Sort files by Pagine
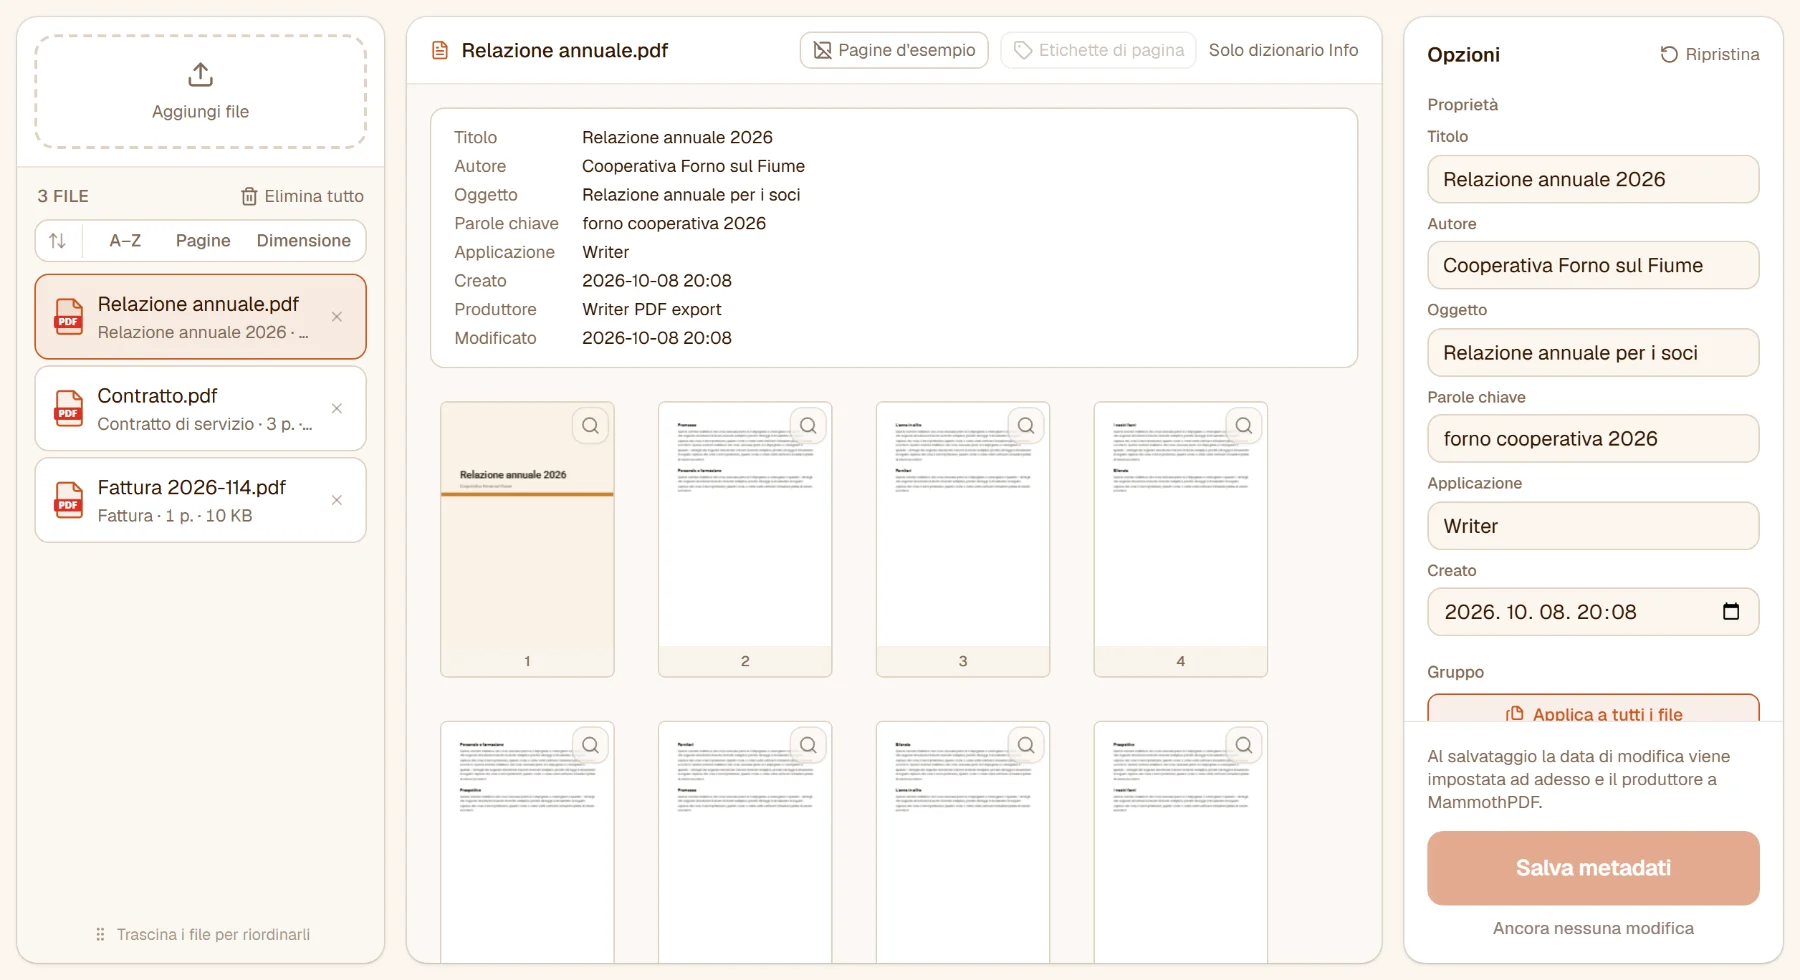The image size is (1800, 980). click(x=203, y=240)
